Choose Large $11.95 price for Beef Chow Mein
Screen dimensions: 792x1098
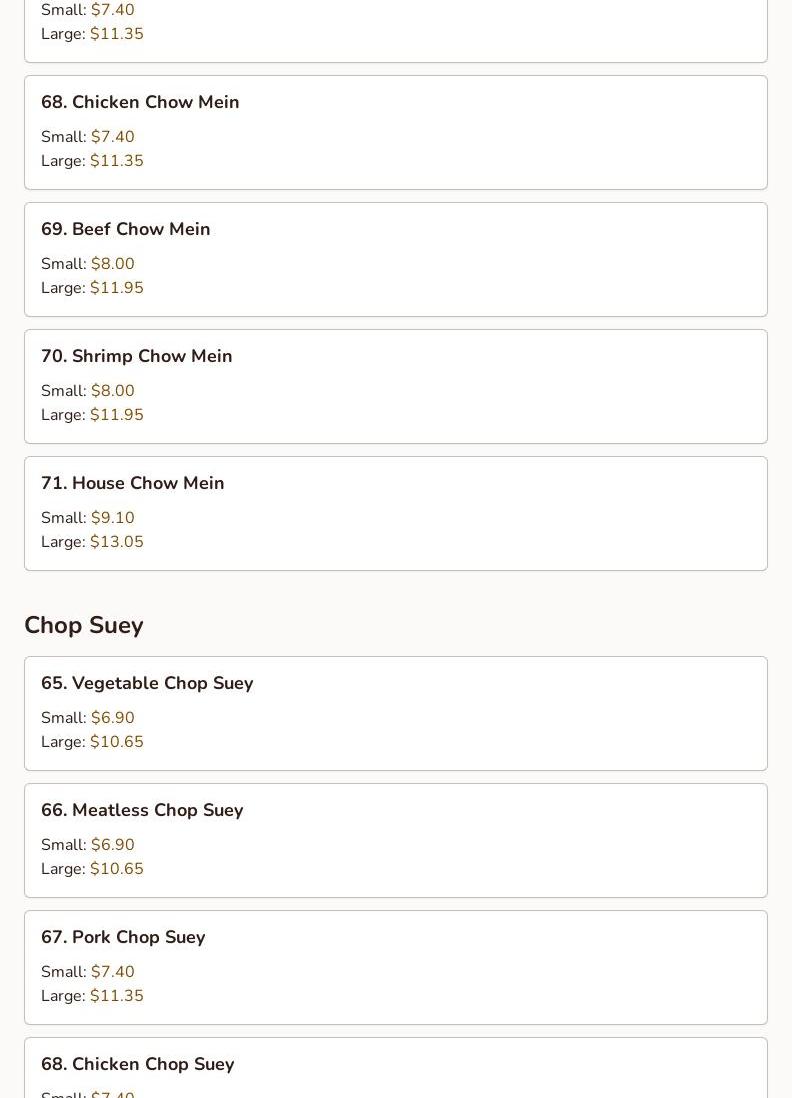coord(92,288)
